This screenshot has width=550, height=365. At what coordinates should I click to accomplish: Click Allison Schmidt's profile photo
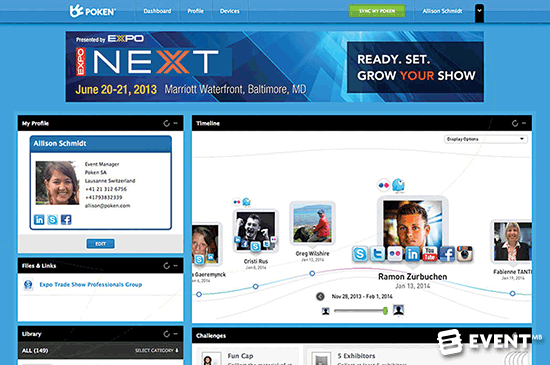point(57,183)
